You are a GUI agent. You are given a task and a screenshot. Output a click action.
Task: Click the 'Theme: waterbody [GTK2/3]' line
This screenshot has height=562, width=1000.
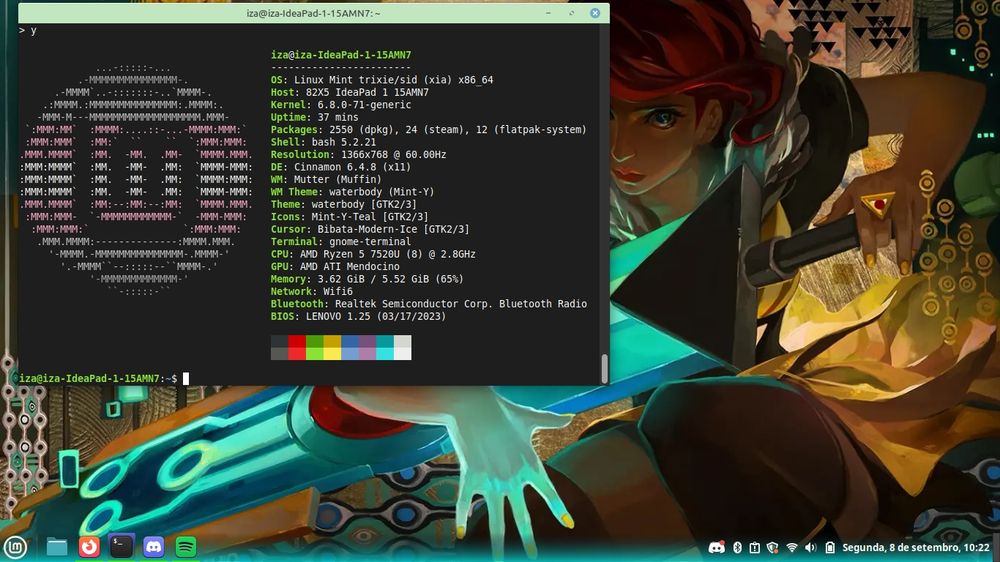(344, 204)
